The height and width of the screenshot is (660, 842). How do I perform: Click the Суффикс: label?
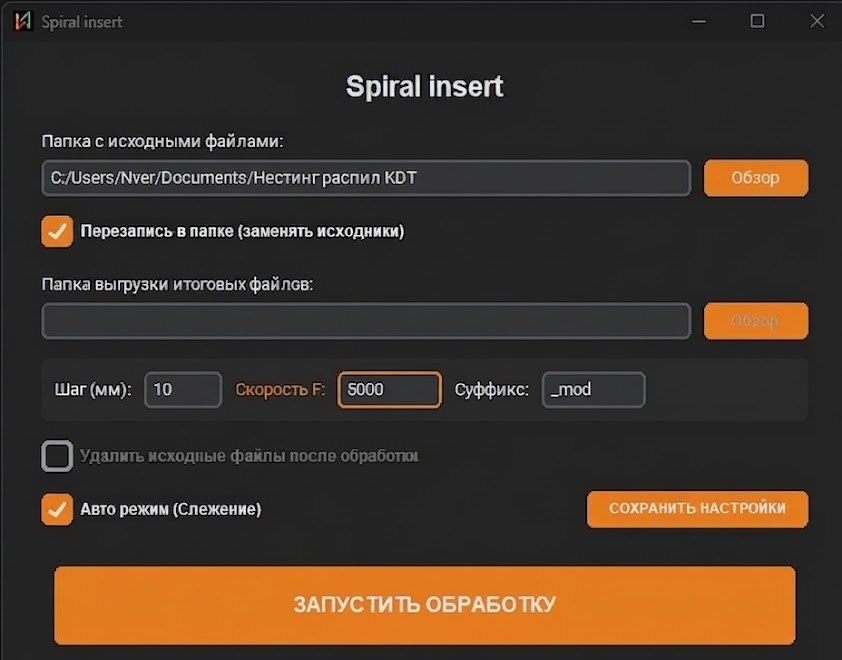(491, 389)
